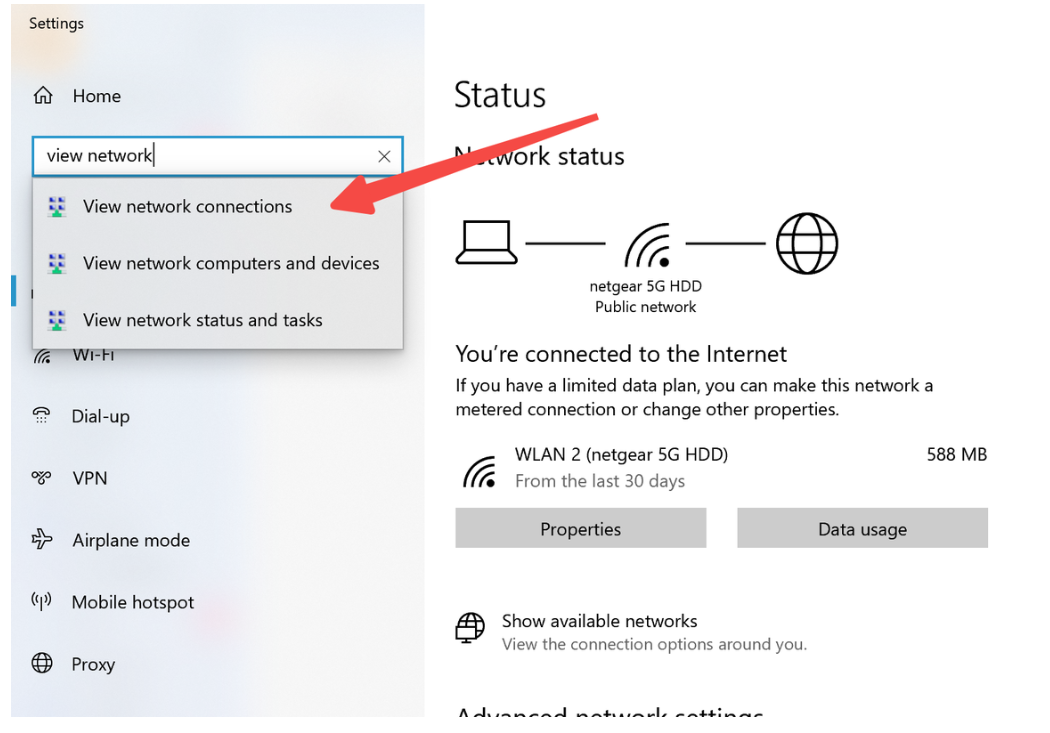This screenshot has height=733, width=1050.
Task: Click the Show available networks globe icon
Action: pos(469,629)
